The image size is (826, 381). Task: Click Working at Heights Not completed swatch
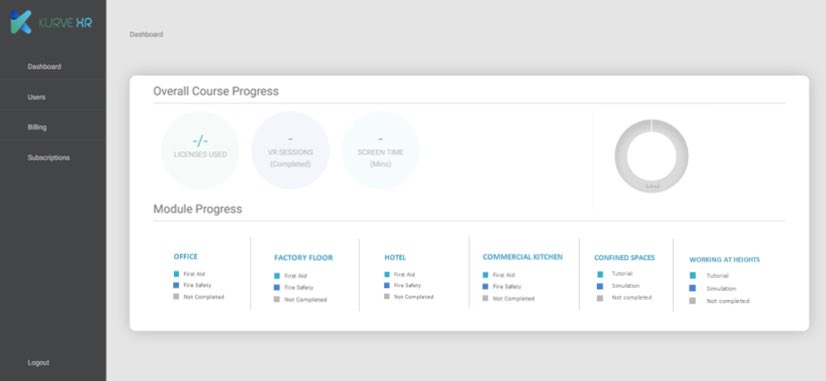(693, 301)
